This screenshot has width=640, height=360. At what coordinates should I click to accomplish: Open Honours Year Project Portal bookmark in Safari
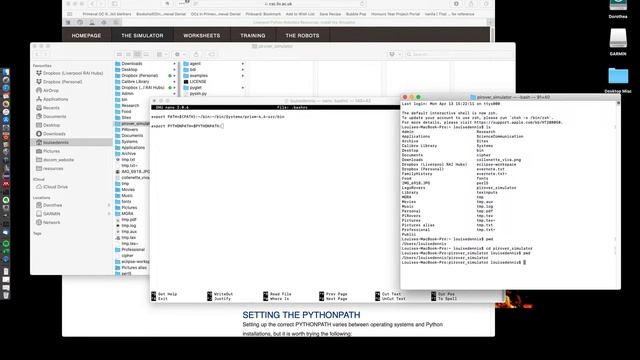(395, 14)
